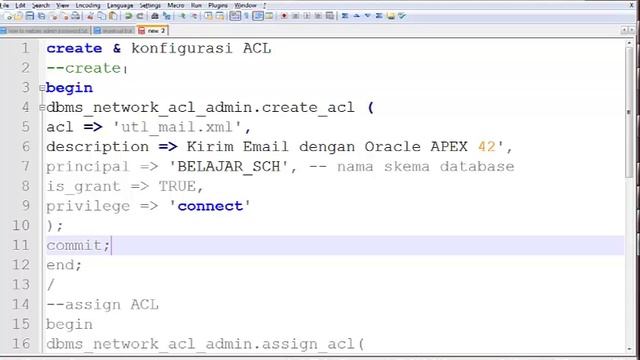This screenshot has height=360, width=640.
Task: Open the Plugins menu
Action: point(218,5)
